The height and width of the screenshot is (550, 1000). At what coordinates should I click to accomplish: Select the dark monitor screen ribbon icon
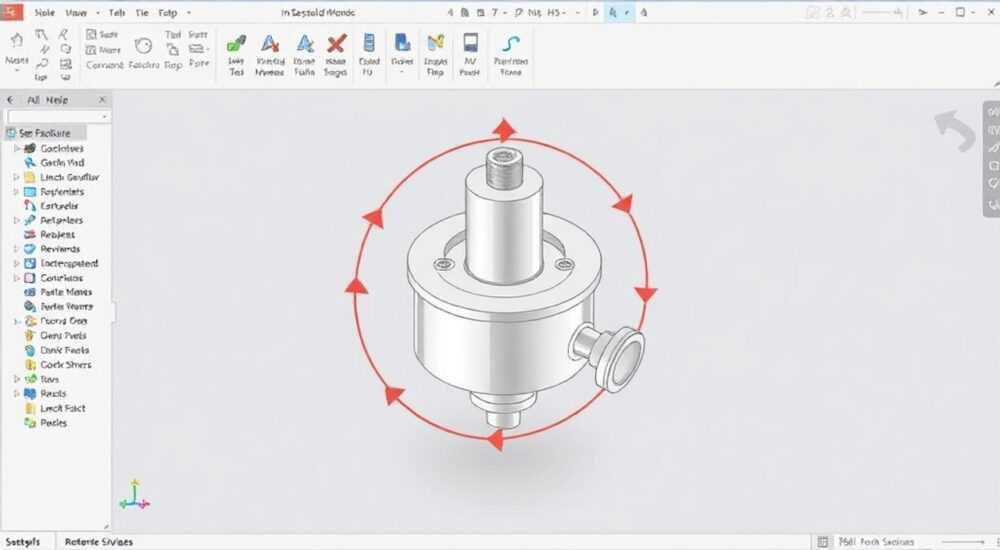[470, 43]
